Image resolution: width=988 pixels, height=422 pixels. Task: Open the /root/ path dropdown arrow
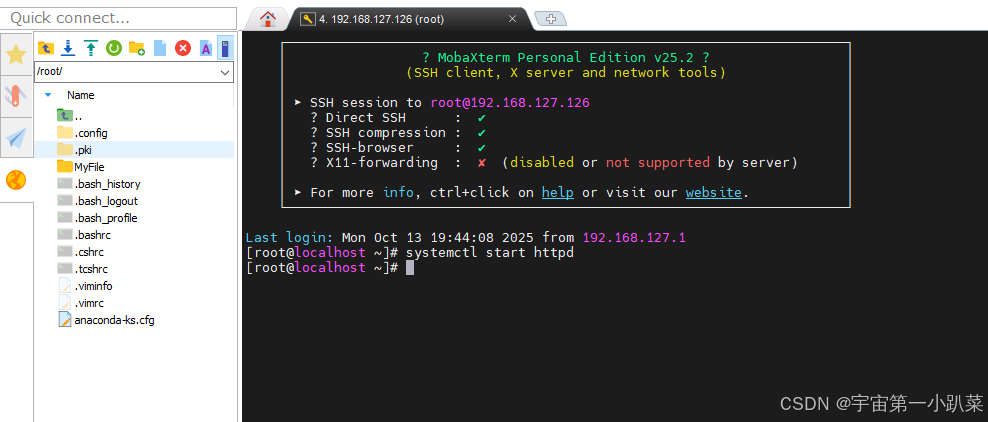pos(225,72)
